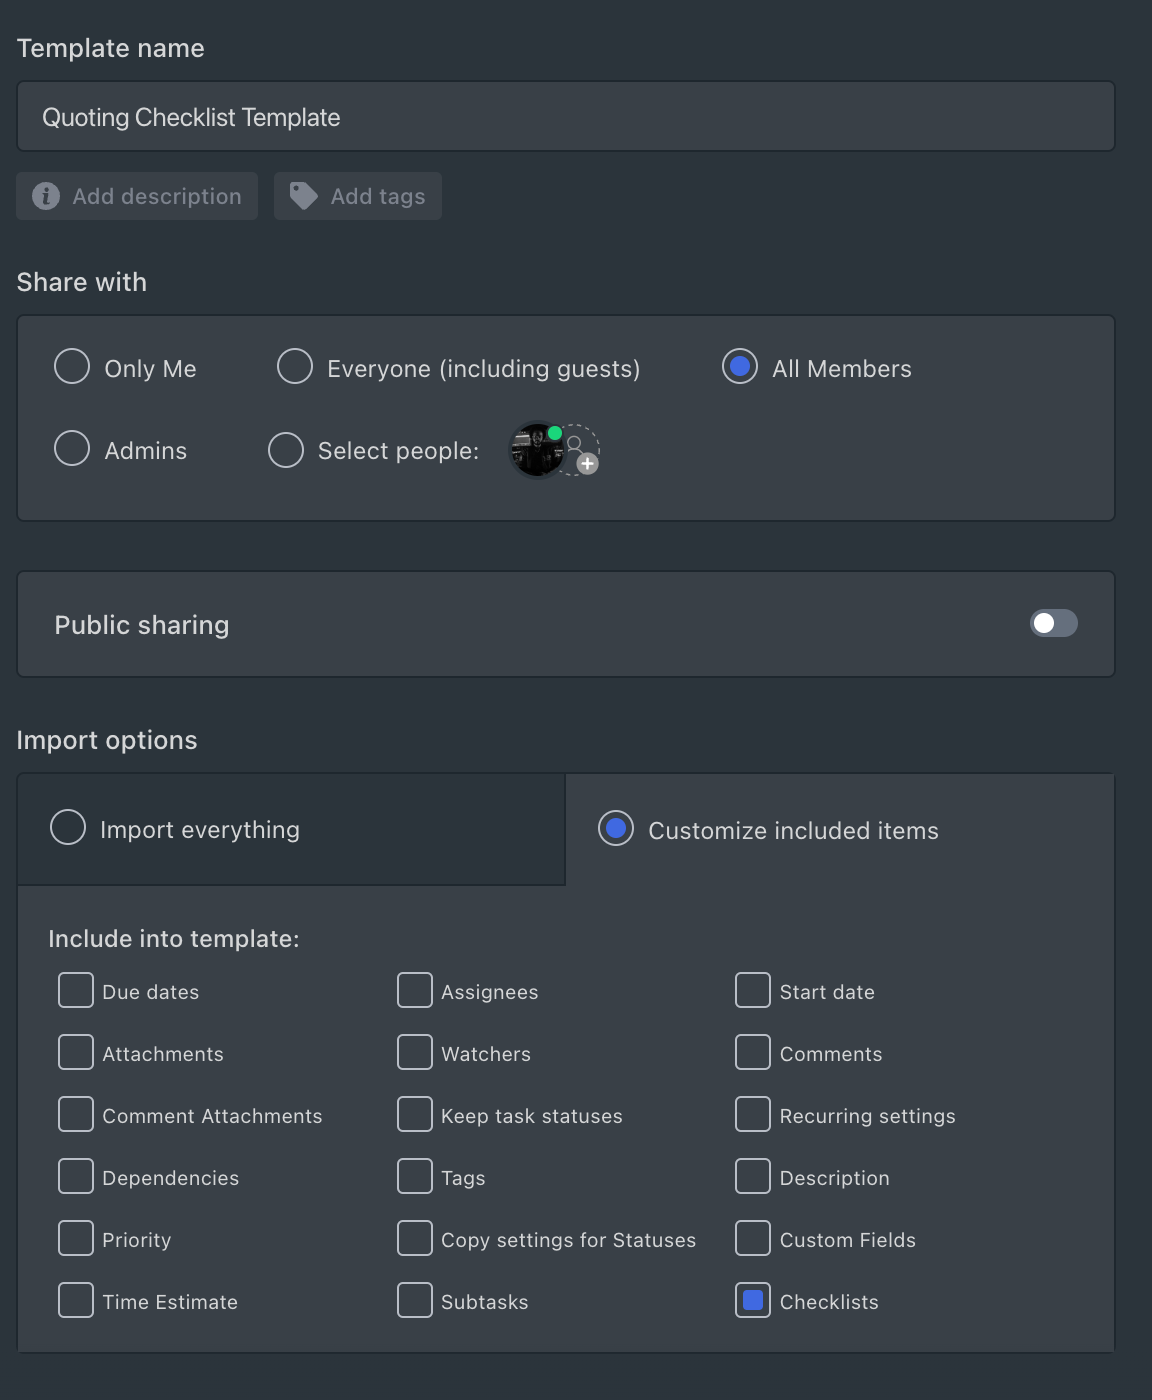Enable the Due dates checkbox

(76, 991)
